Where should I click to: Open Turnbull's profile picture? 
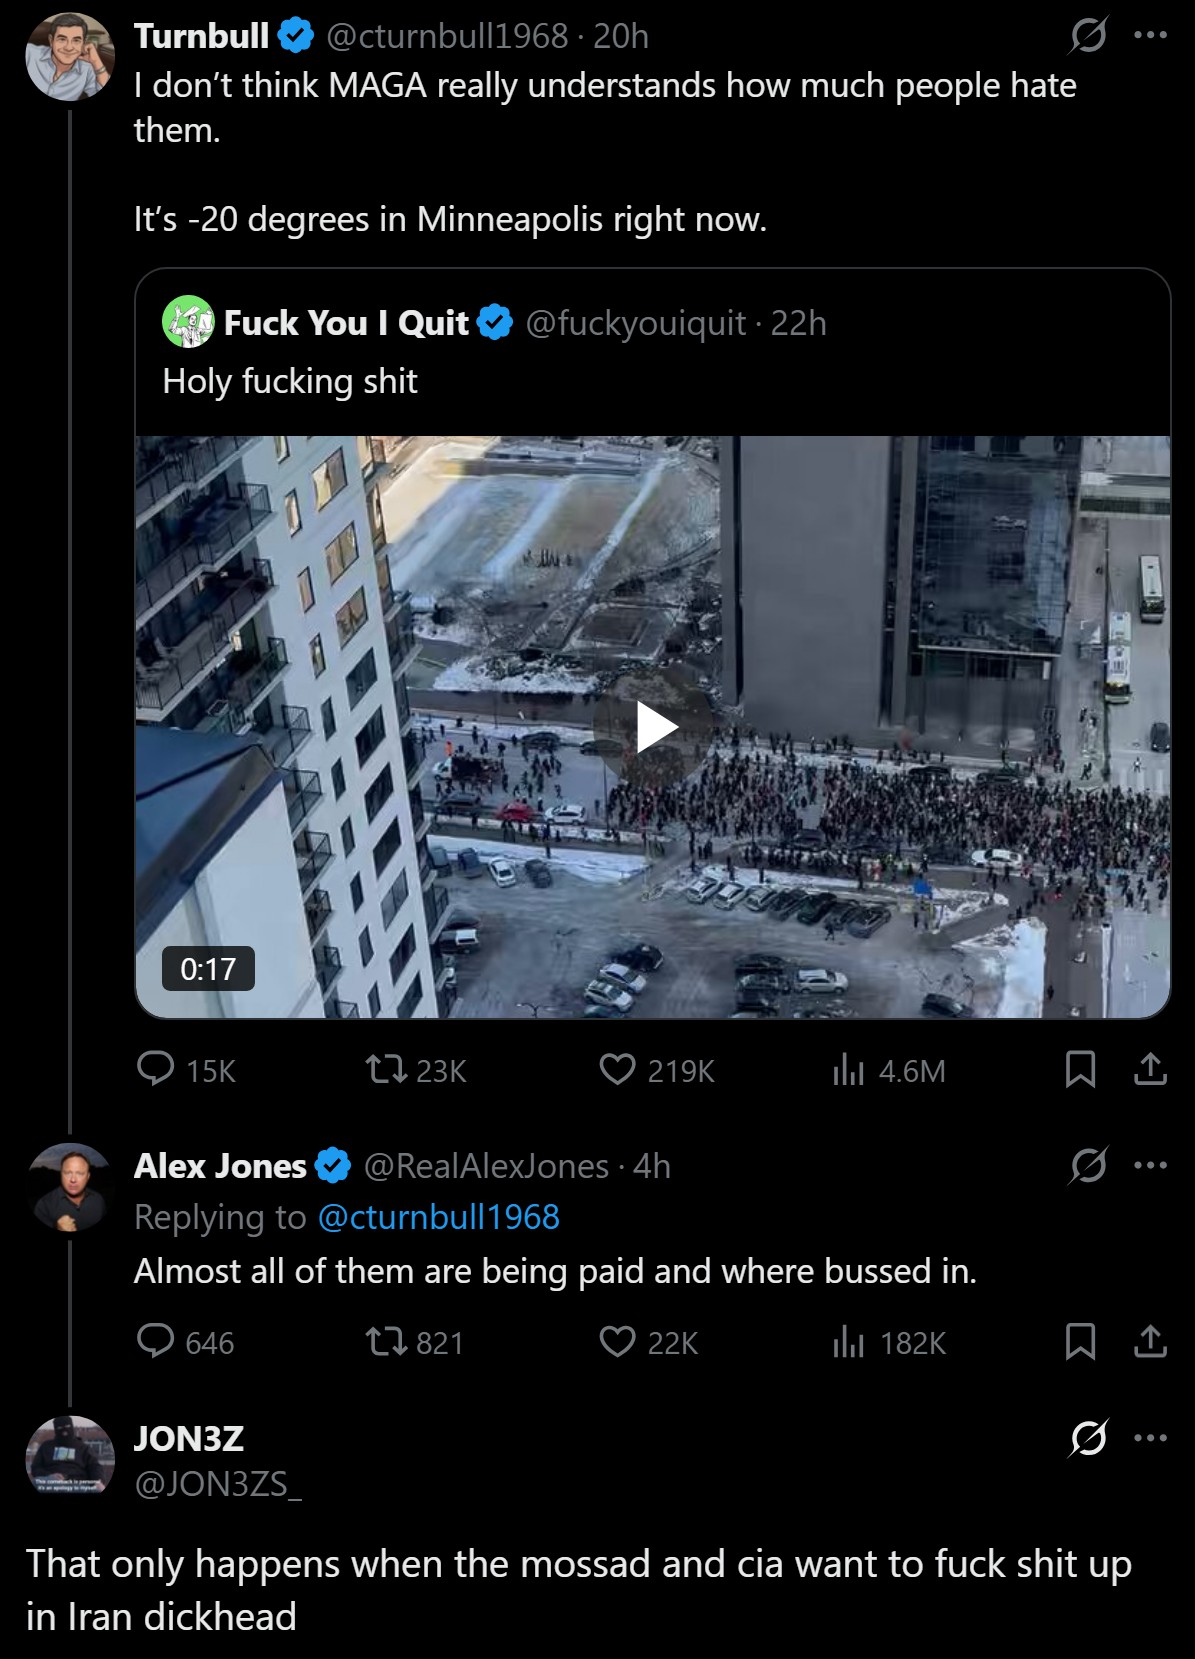tap(70, 57)
